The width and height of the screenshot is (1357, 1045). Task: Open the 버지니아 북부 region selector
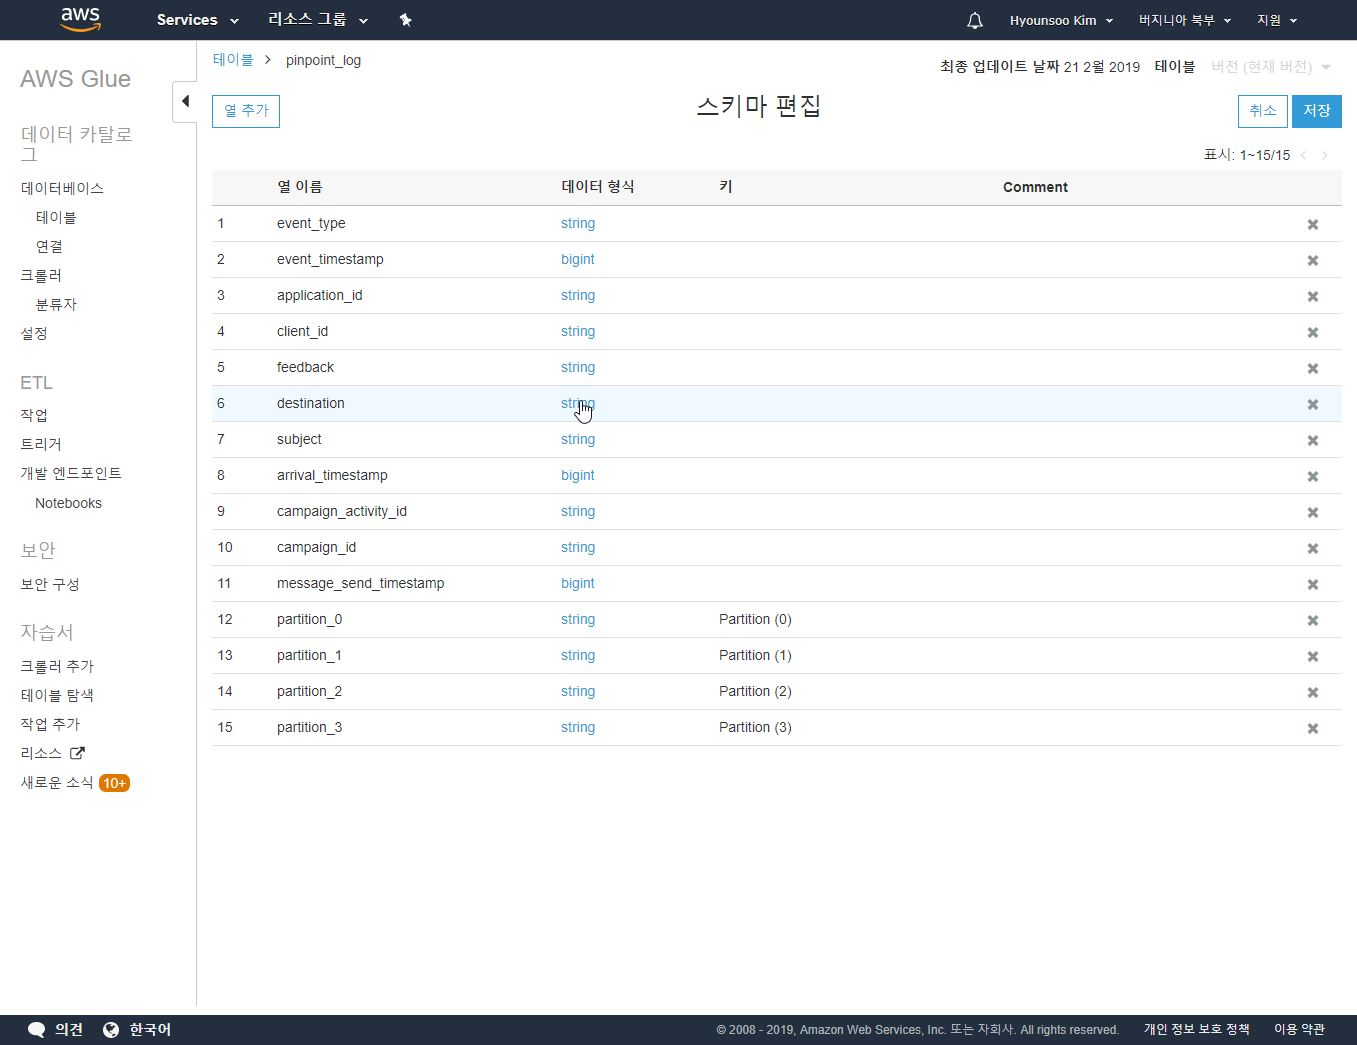tap(1185, 20)
